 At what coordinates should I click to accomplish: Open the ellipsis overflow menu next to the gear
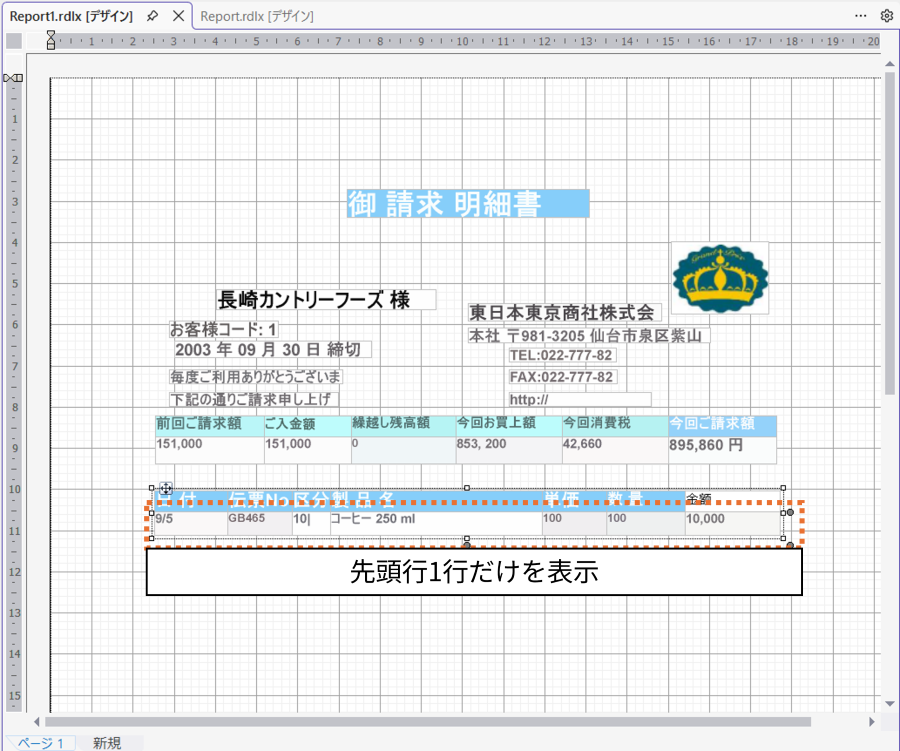(x=860, y=16)
